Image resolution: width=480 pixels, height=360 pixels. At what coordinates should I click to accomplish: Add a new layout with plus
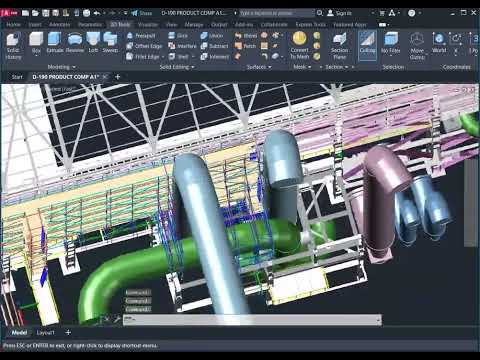(68, 332)
